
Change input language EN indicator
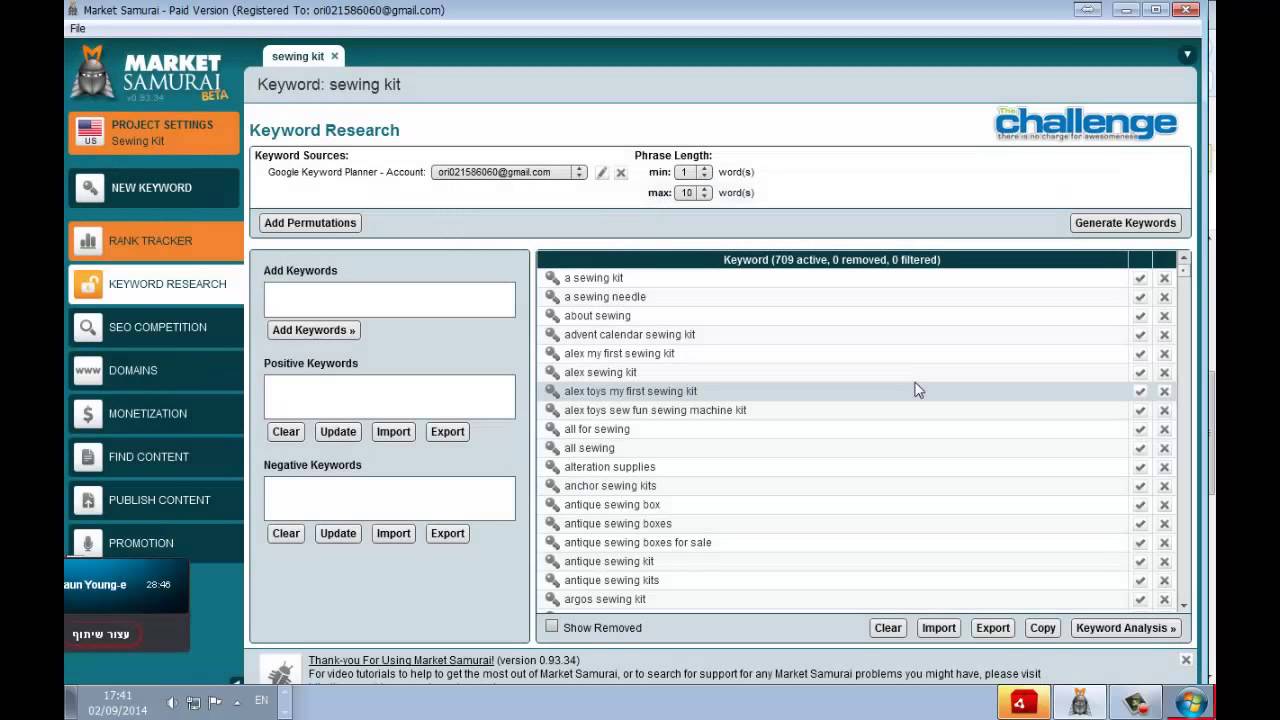[x=261, y=701]
